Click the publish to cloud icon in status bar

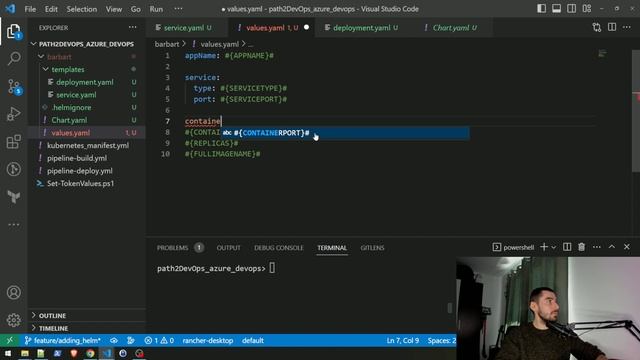coord(114,340)
